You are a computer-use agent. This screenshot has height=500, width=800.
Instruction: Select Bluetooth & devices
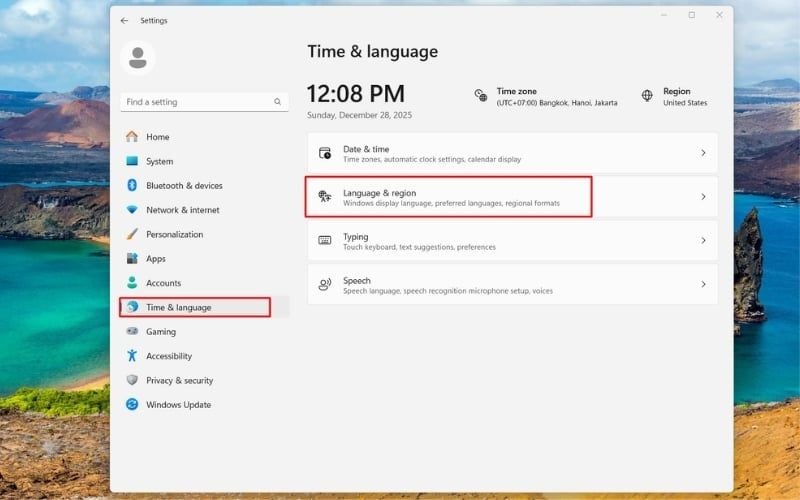tap(184, 186)
